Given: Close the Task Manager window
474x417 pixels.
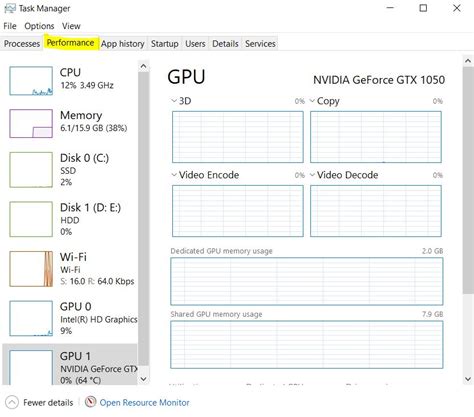Looking at the screenshot, I should [x=457, y=8].
